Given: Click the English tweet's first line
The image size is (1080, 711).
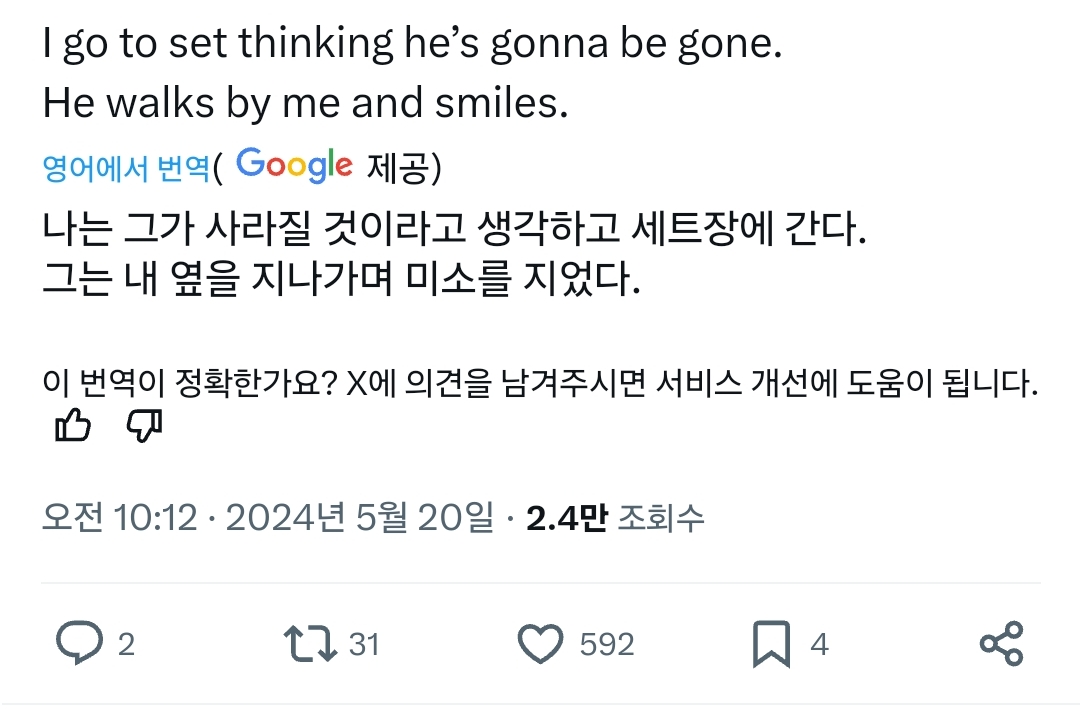Looking at the screenshot, I should pyautogui.click(x=411, y=45).
